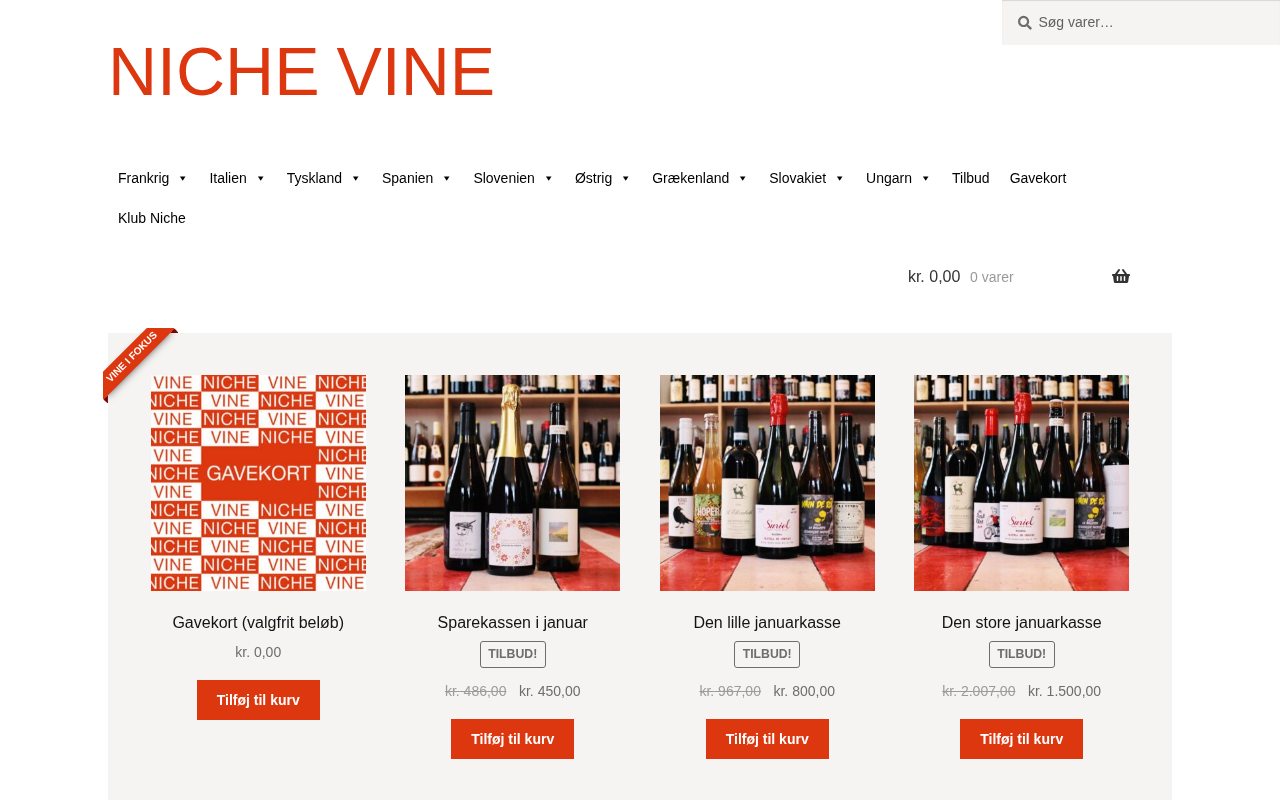The height and width of the screenshot is (800, 1280).
Task: Open the Tilbud menu item
Action: [971, 178]
